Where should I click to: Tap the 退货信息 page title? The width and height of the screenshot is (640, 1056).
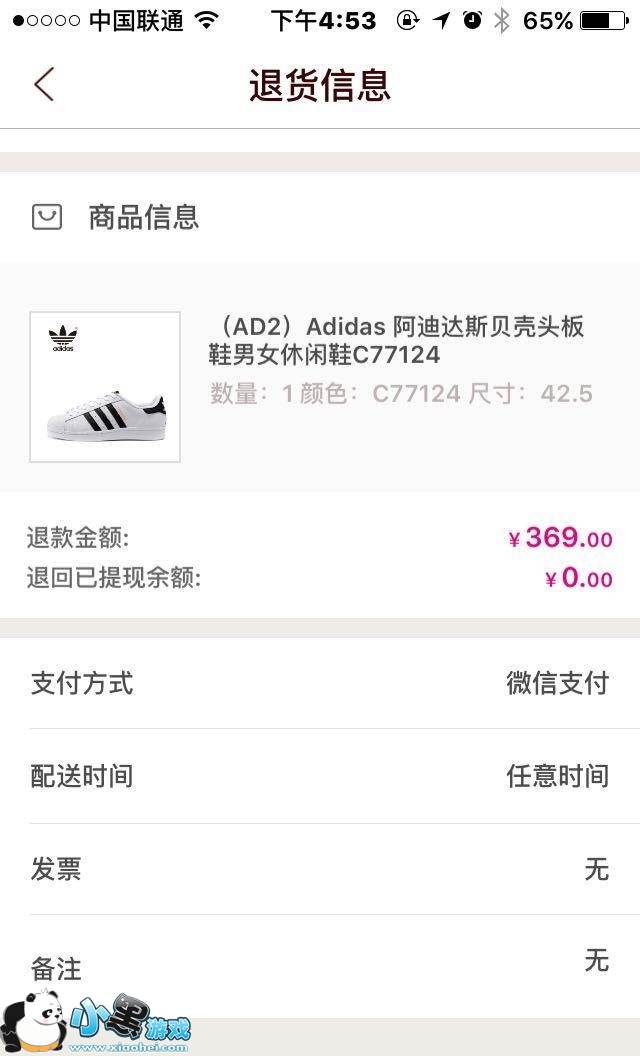point(320,86)
